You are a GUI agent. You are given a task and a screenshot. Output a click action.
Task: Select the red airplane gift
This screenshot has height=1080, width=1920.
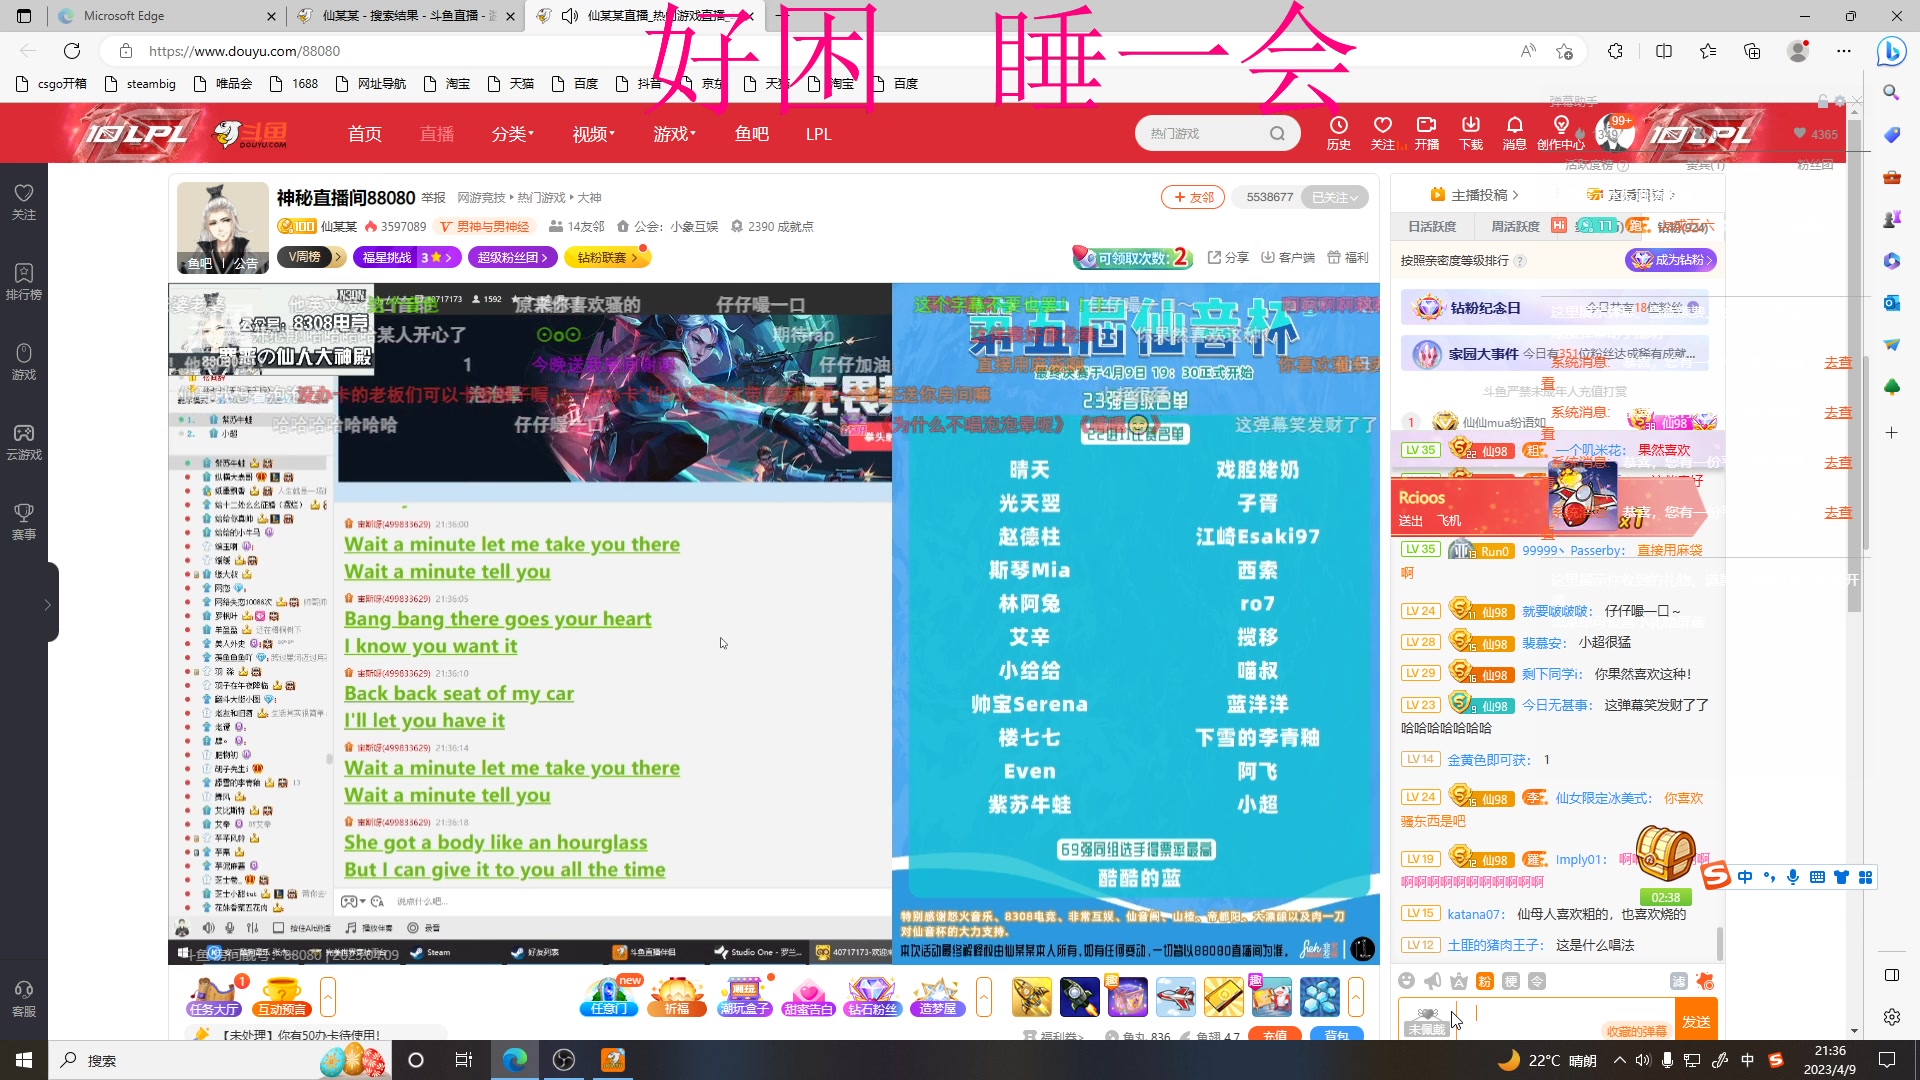point(1176,997)
